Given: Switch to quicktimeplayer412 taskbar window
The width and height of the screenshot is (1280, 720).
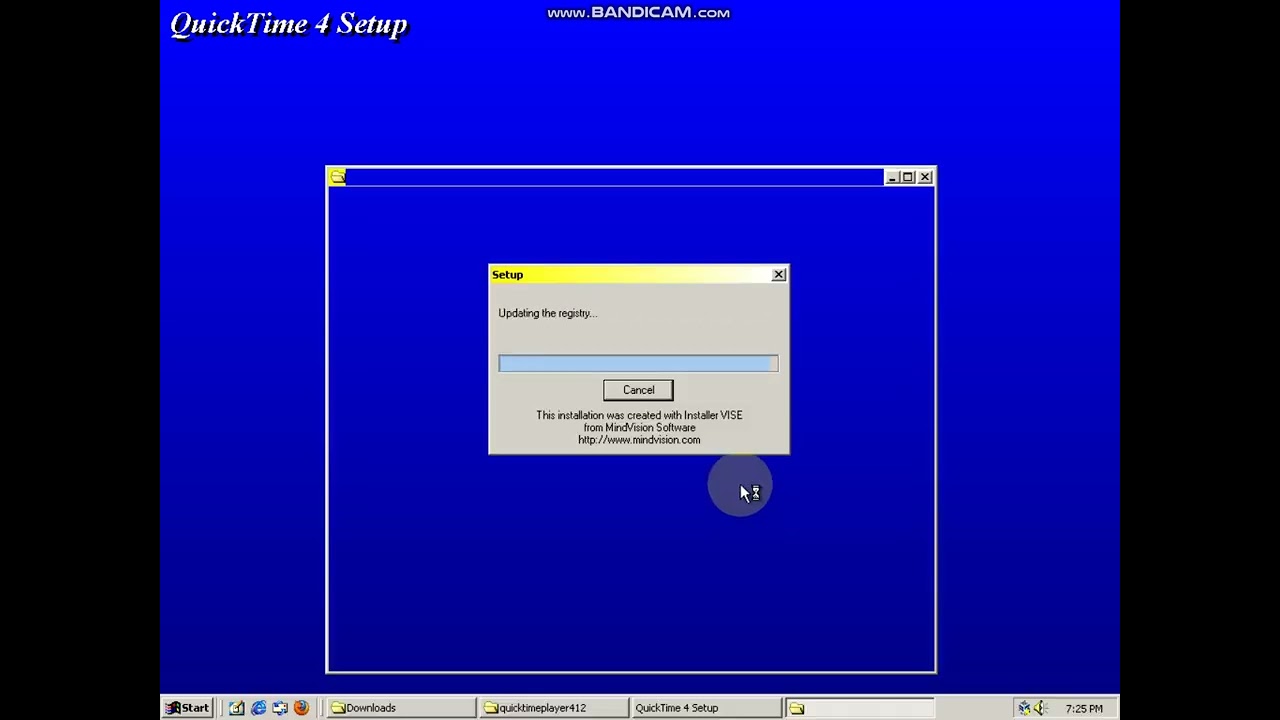Looking at the screenshot, I should click(x=553, y=708).
